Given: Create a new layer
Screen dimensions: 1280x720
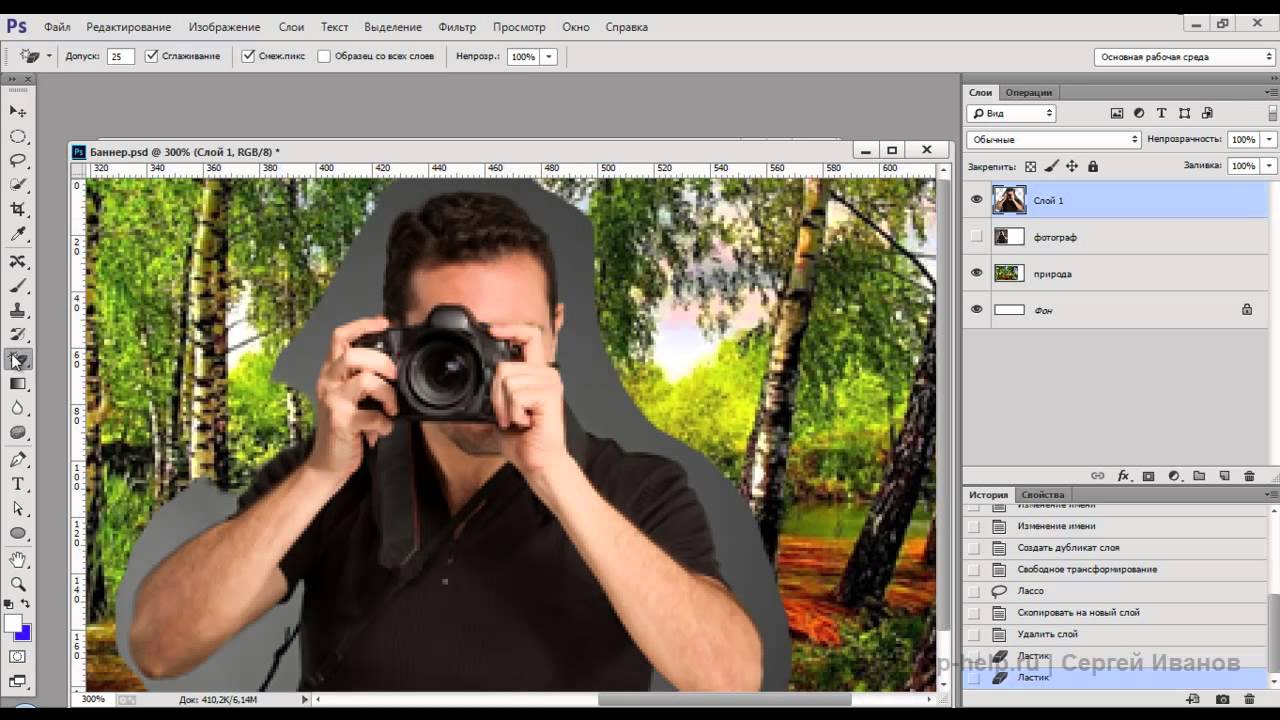Looking at the screenshot, I should (1225, 476).
